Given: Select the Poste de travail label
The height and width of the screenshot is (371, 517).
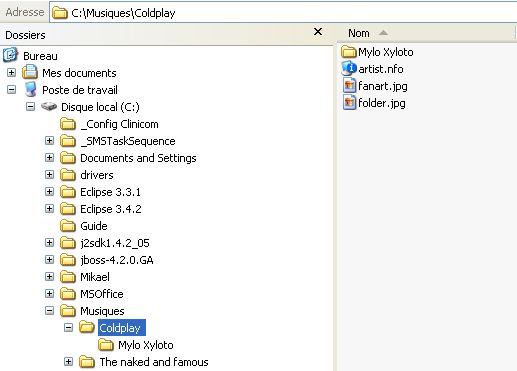Looking at the screenshot, I should pos(80,90).
